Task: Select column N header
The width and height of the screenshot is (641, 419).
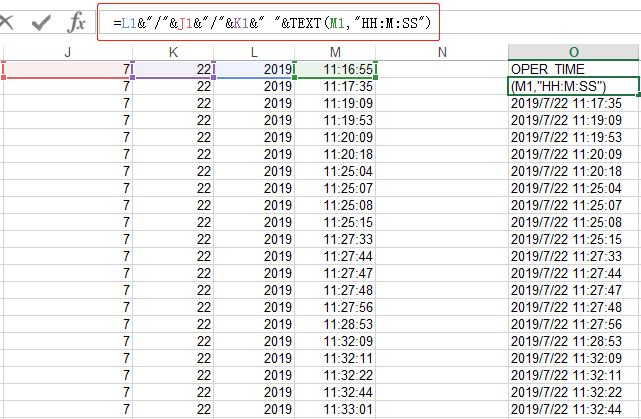Action: pos(442,52)
